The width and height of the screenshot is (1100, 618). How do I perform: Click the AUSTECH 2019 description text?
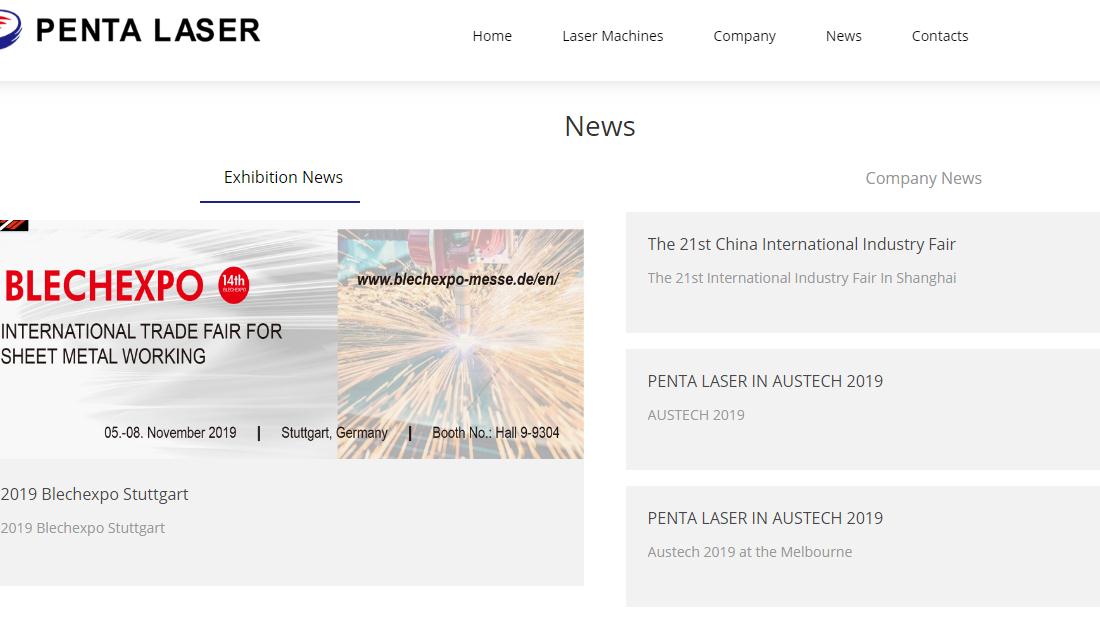click(x=696, y=415)
